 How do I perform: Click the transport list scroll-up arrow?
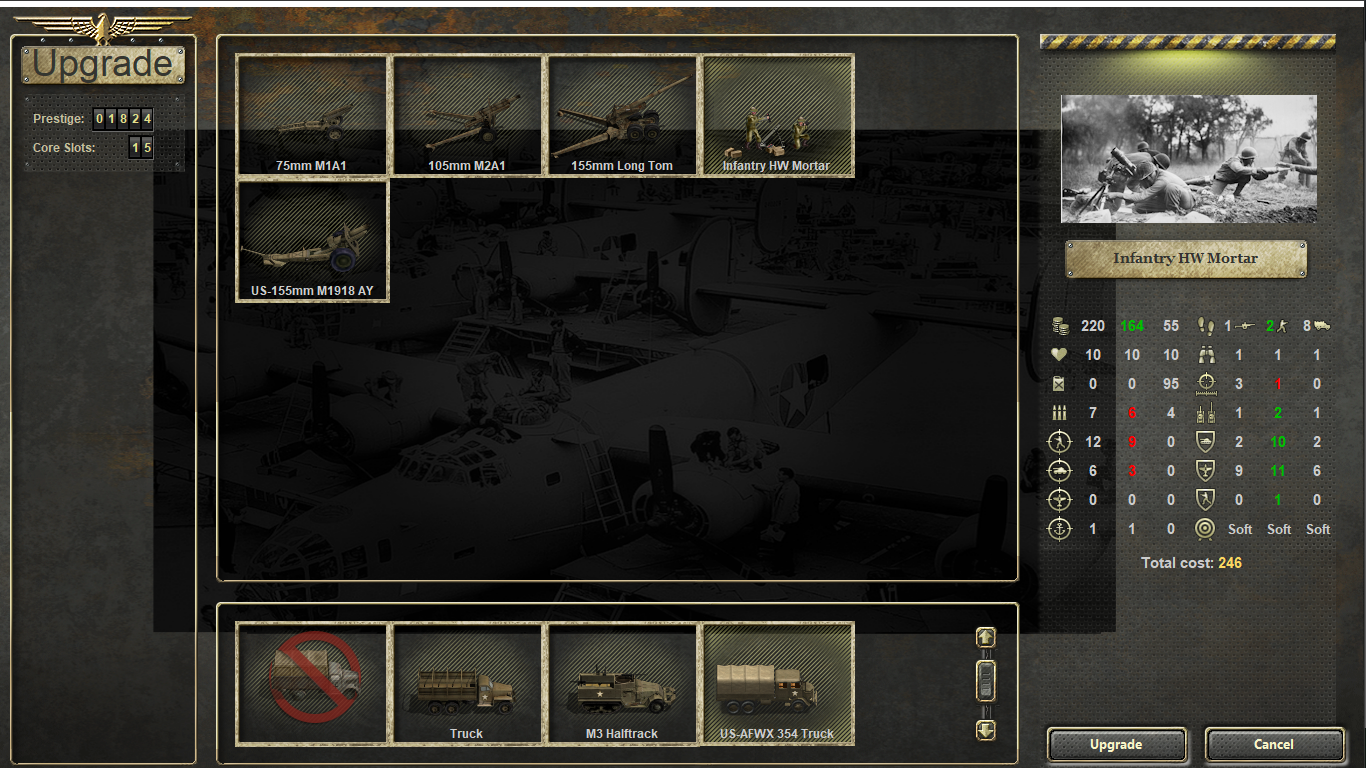[986, 637]
